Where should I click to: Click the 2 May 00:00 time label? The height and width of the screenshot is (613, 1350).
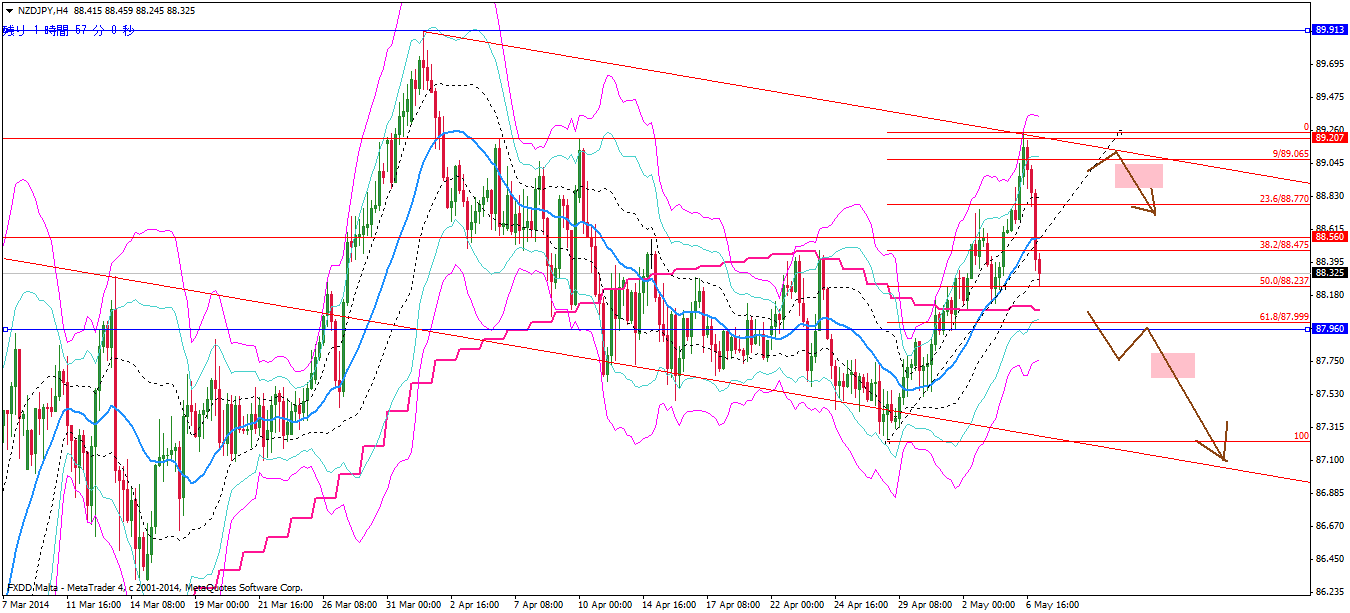(988, 605)
